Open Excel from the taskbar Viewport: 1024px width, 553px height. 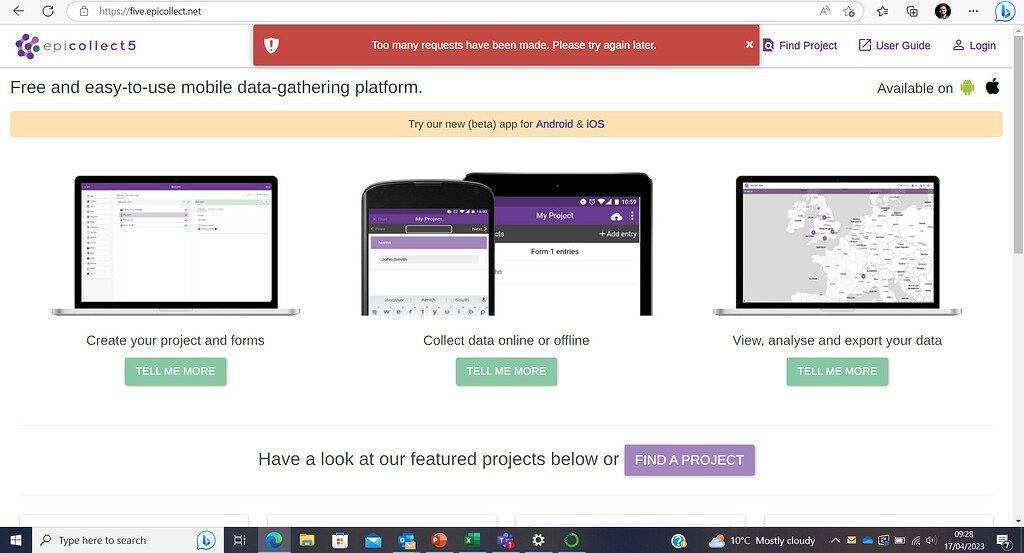coord(471,540)
